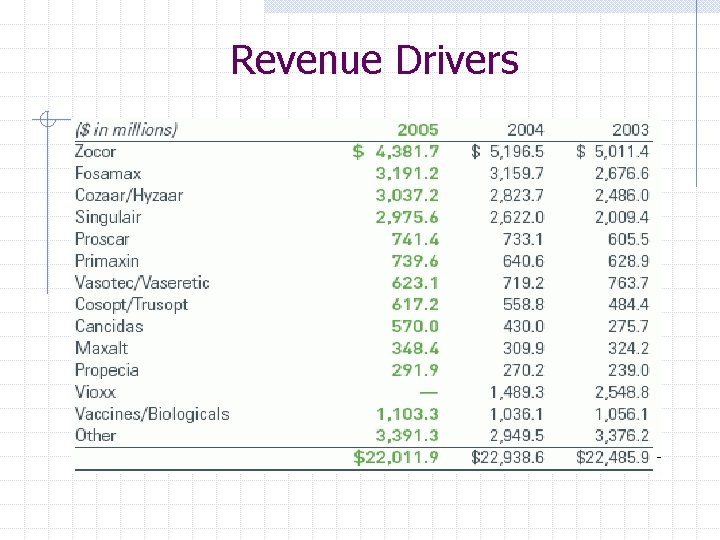Click Singulair 2005 value 2,975.6
The image size is (720, 540).
407,217
